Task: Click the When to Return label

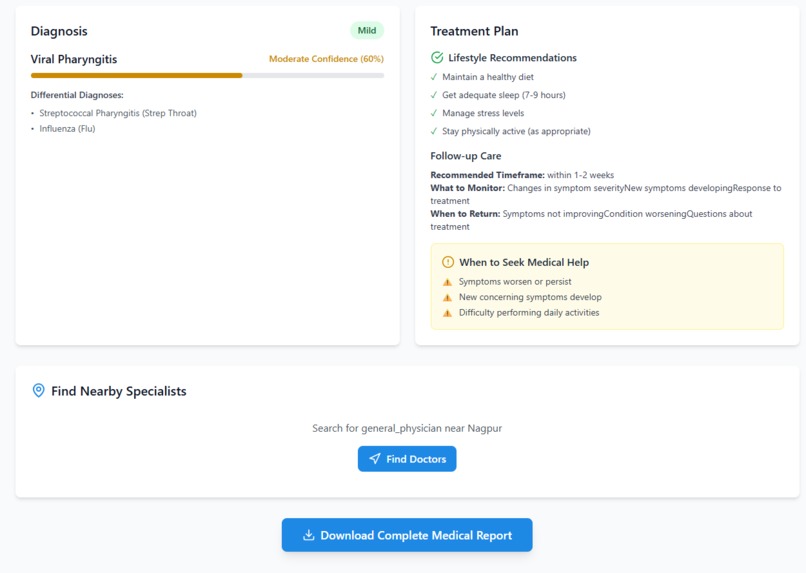Action: click(x=465, y=214)
